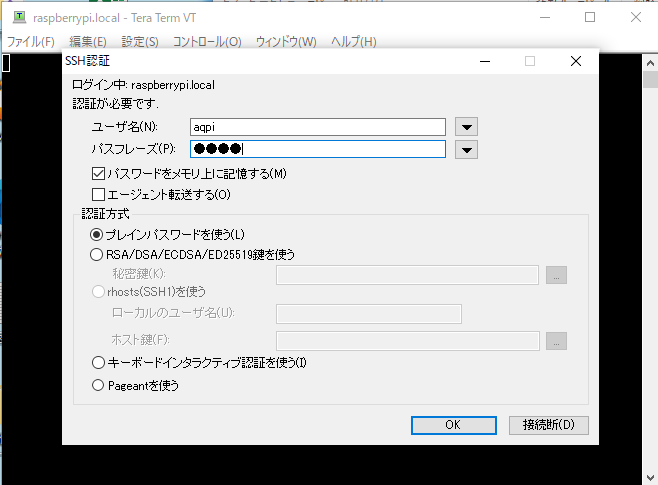
Task: Click the 接続断(D) disconnect button
Action: (548, 425)
